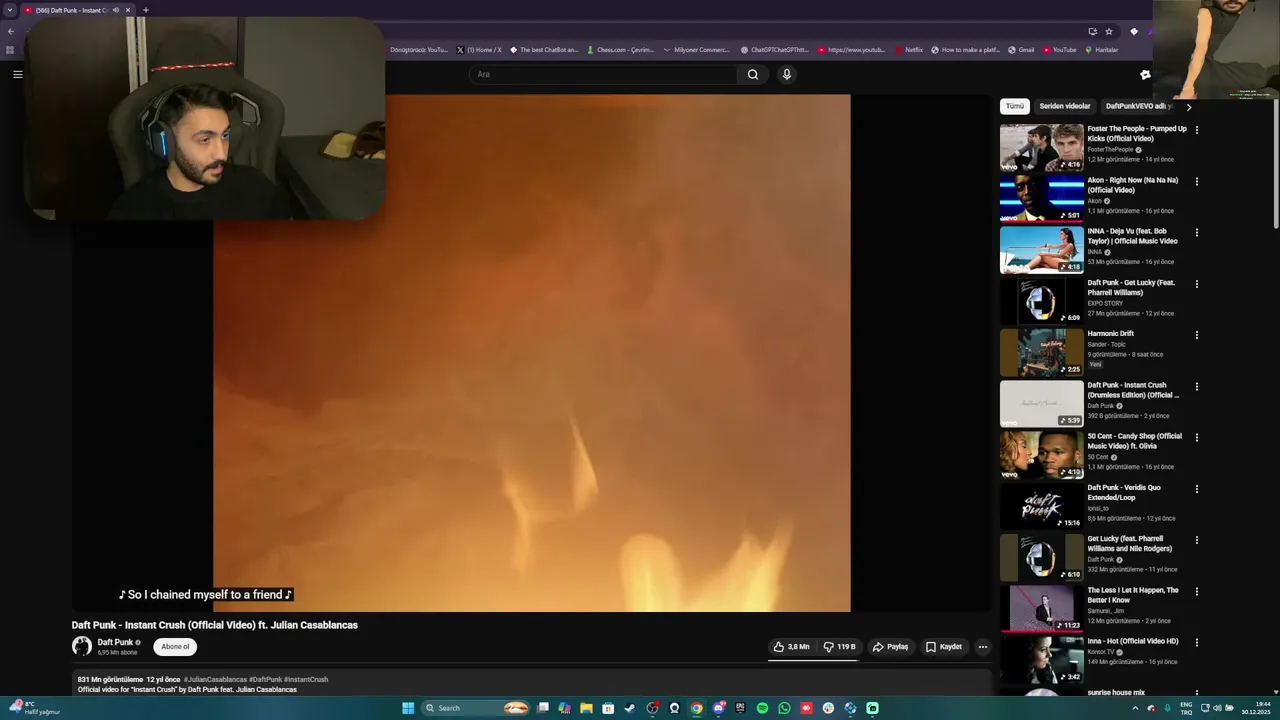Go back with the browser back arrow

pyautogui.click(x=11, y=31)
